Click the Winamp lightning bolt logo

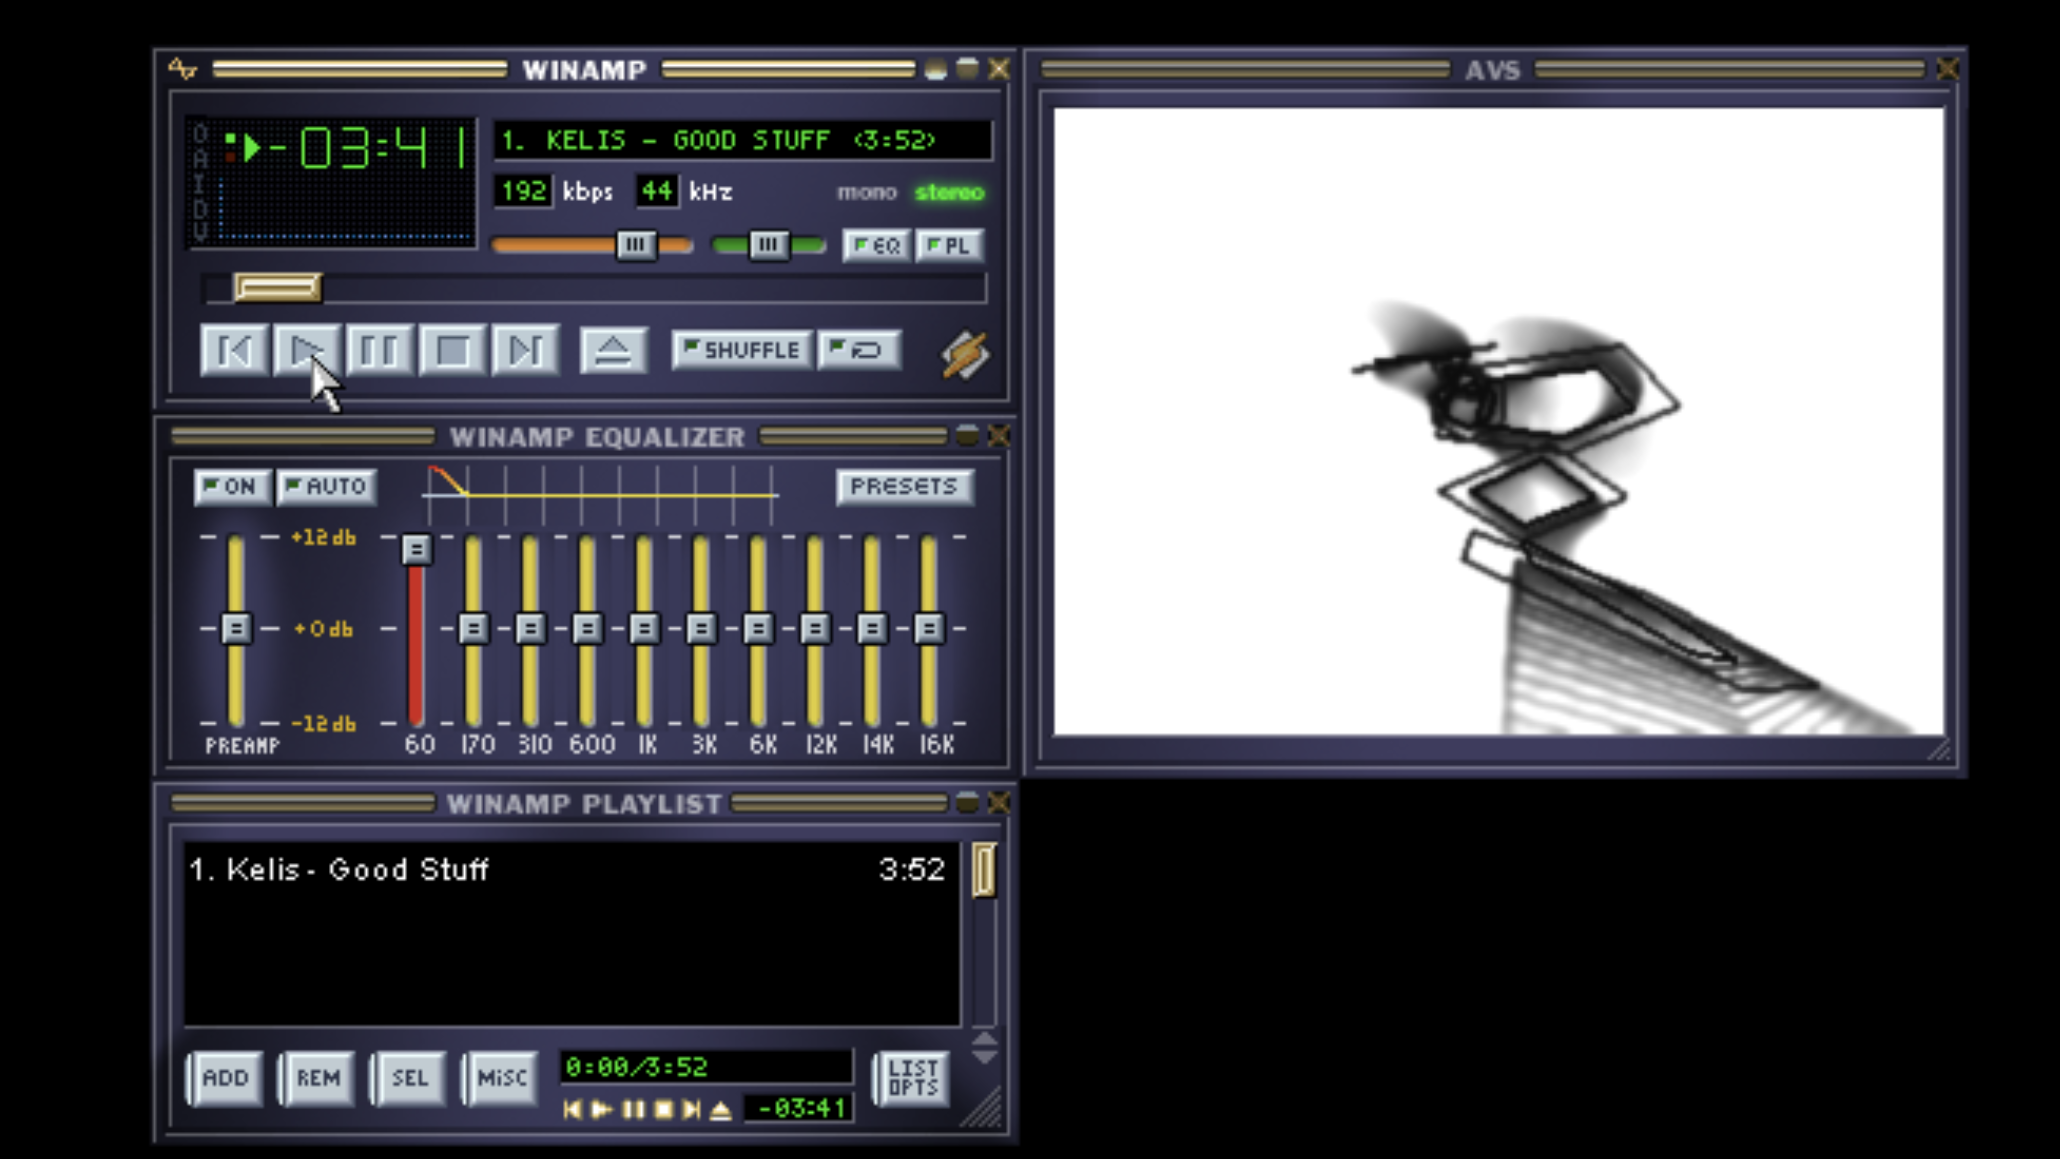(x=963, y=355)
